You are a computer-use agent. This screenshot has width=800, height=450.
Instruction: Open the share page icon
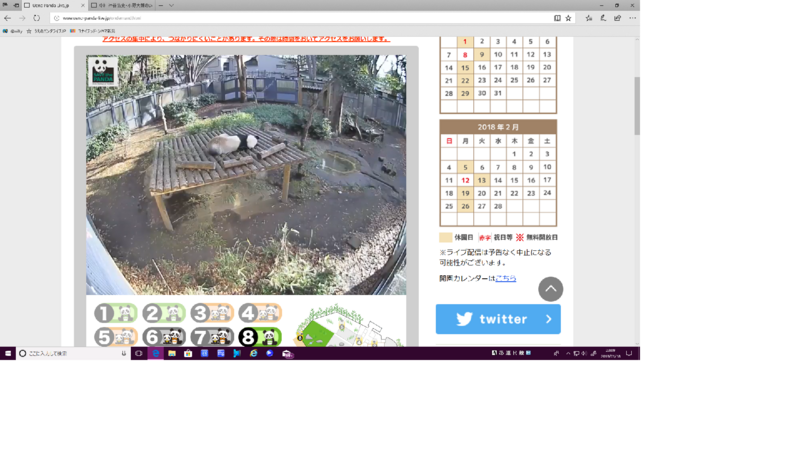point(617,18)
